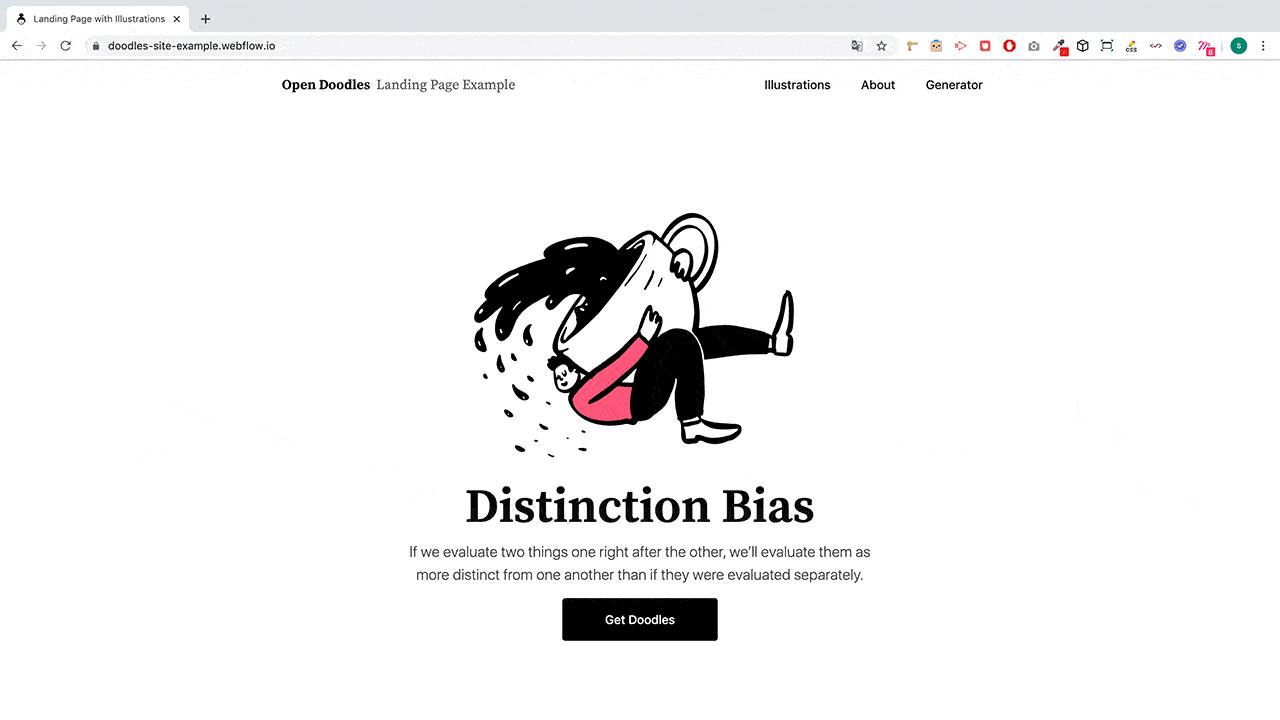This screenshot has height=720, width=1280.
Task: Click the 3D cube extension icon
Action: (x=1083, y=46)
